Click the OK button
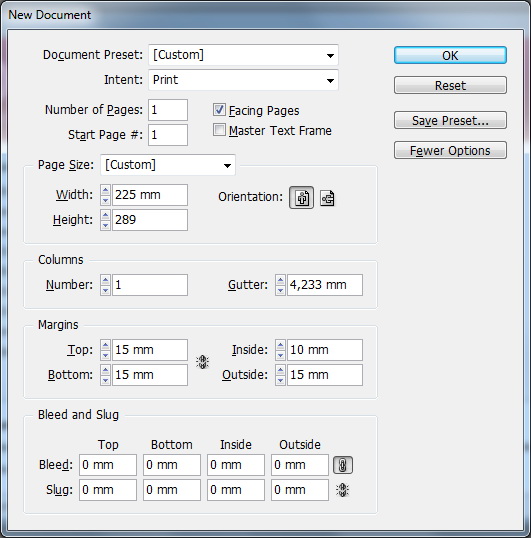 450,55
